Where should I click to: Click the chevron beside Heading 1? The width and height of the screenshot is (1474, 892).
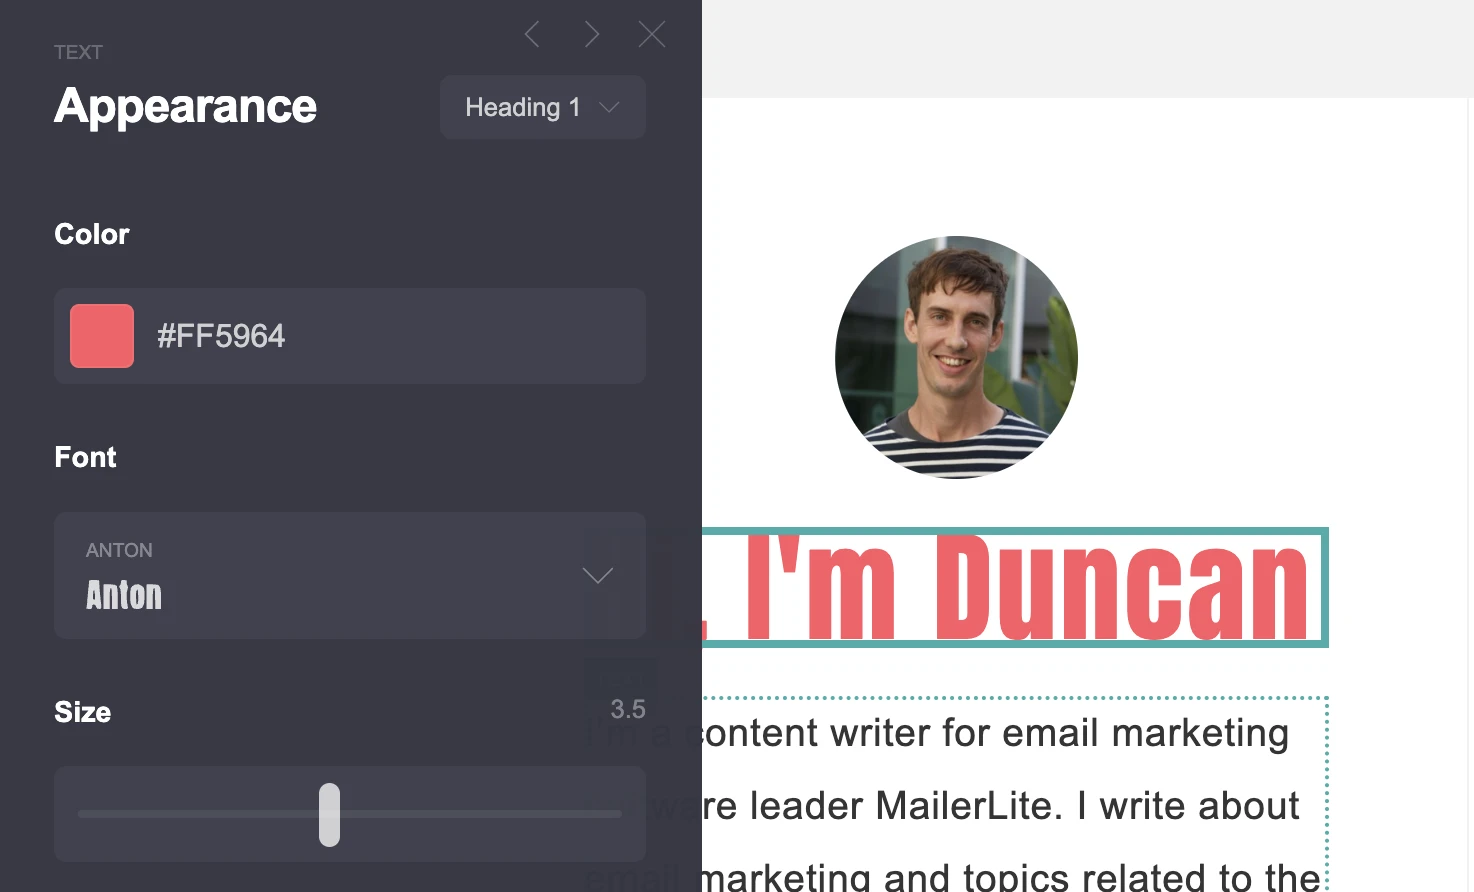609,107
